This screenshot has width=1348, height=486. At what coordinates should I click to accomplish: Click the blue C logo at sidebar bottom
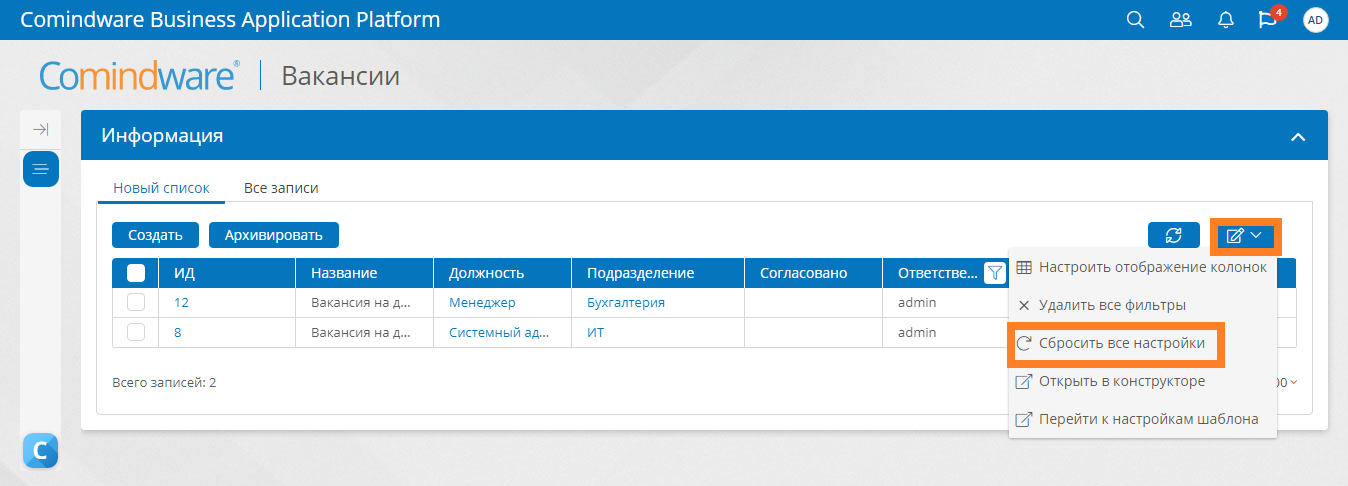point(40,452)
